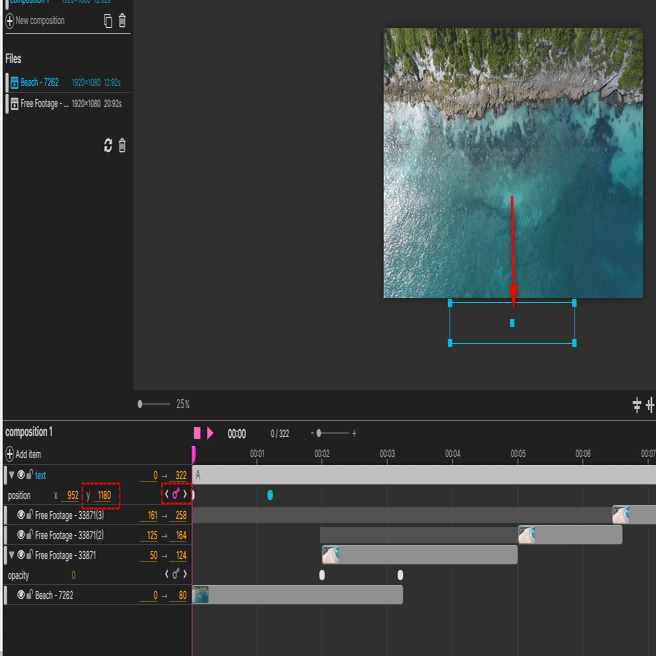Click the New composition plus icon

pos(10,20)
